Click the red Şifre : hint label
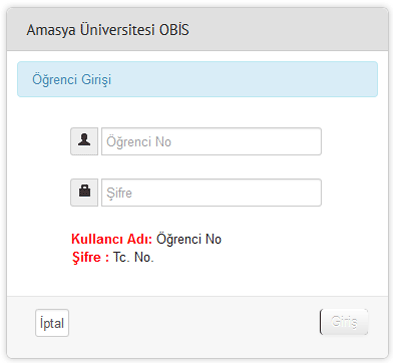The height and width of the screenshot is (363, 393). 91,257
